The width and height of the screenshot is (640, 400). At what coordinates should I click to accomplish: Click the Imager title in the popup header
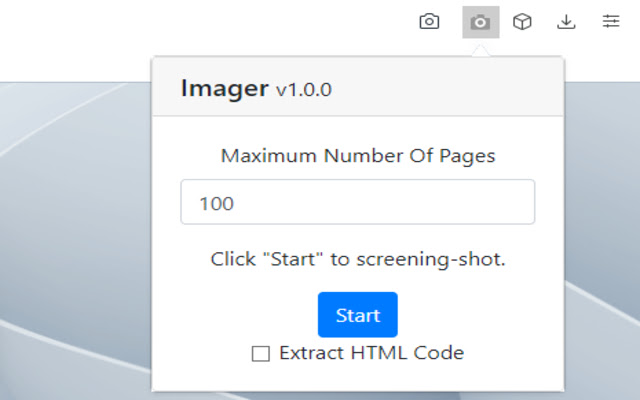[x=224, y=88]
